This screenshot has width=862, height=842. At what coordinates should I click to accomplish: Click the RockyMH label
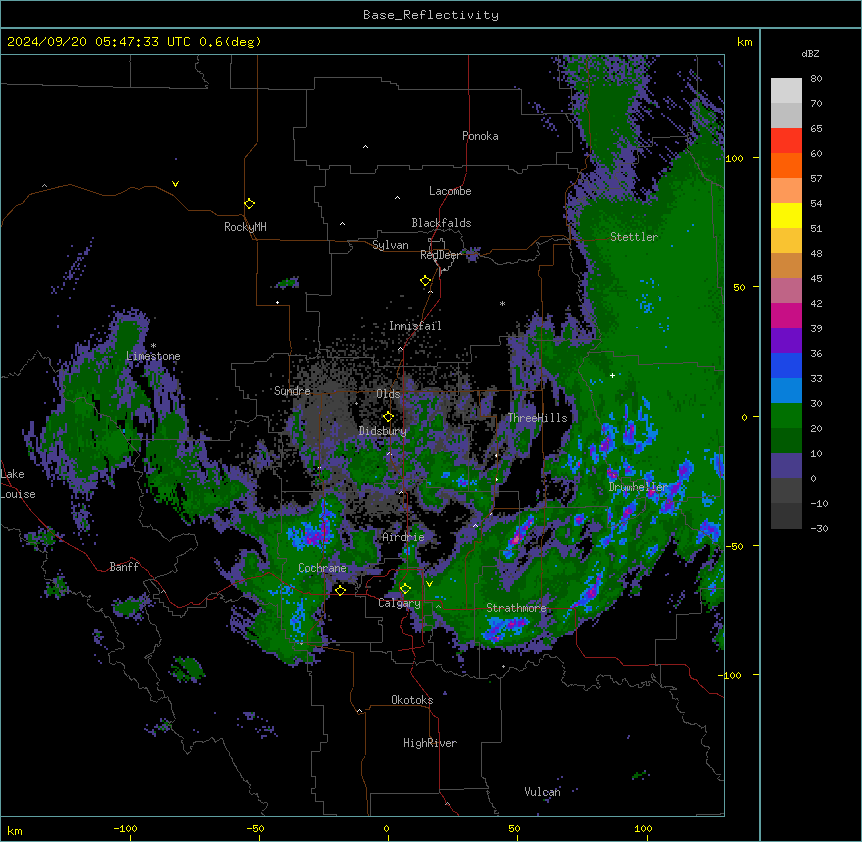(245, 227)
